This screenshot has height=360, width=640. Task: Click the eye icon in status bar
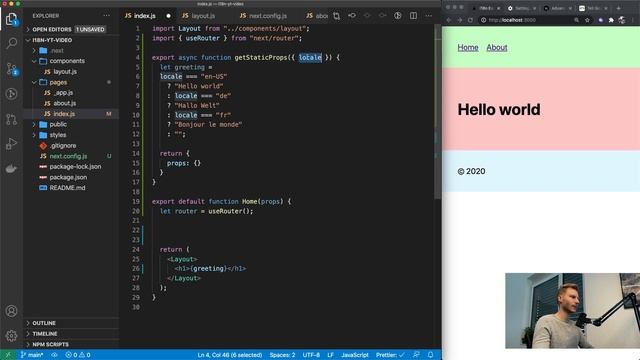[x=54, y=355]
